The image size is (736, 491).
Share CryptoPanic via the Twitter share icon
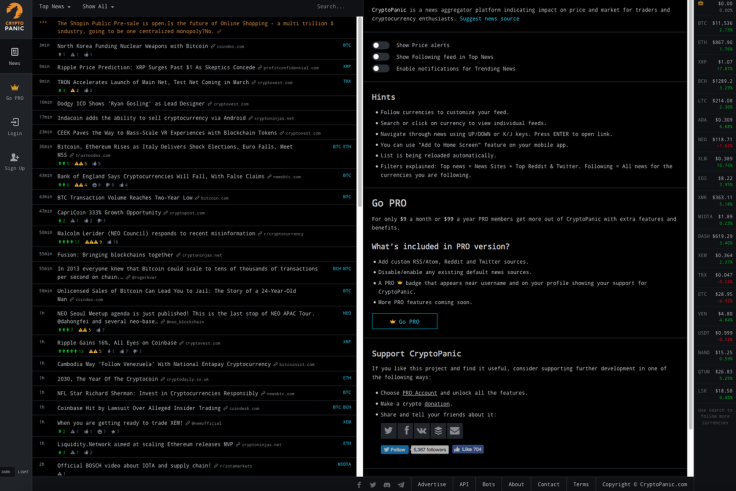coord(388,430)
